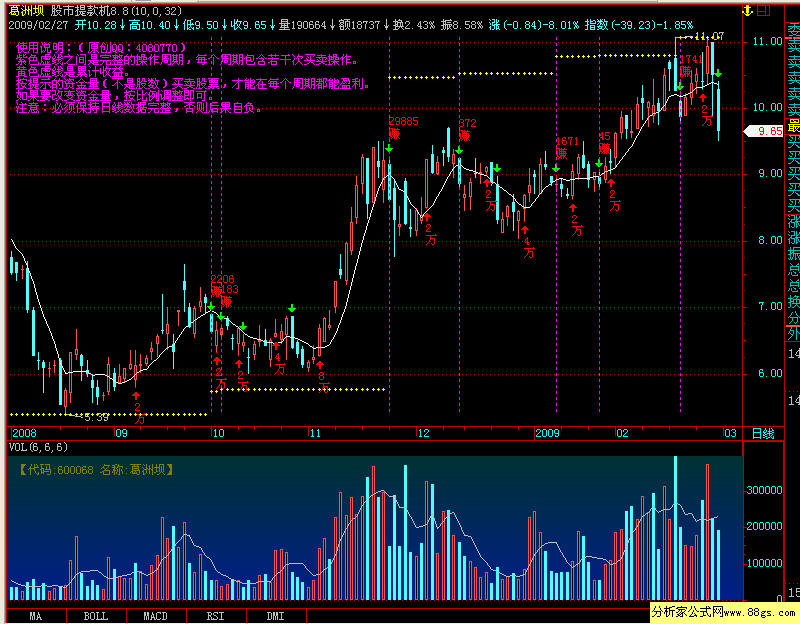Click the high price 高10.40
Screen dimensions: 800x624
pos(150,24)
